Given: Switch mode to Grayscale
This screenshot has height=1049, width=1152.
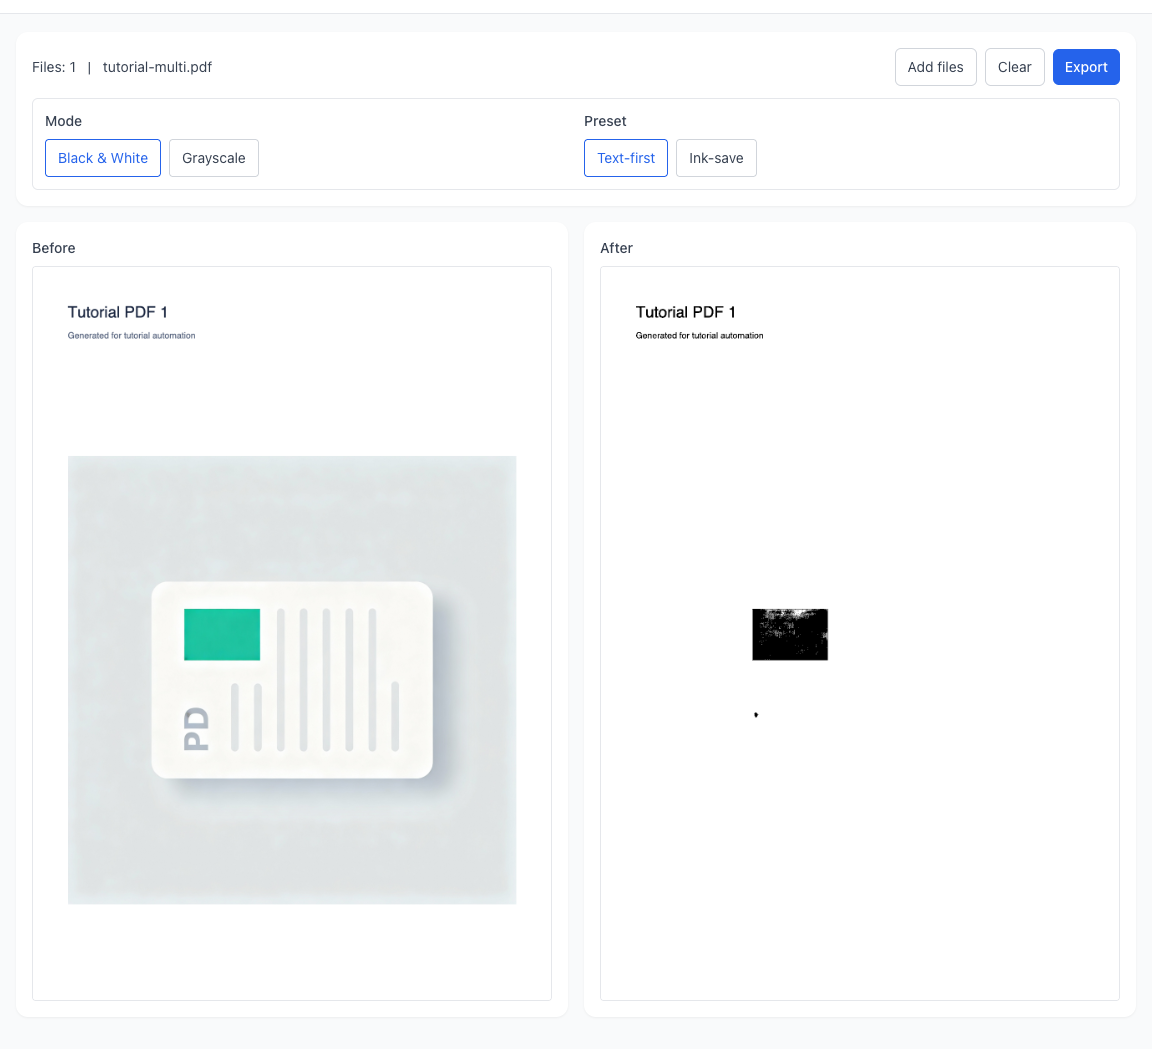Looking at the screenshot, I should (x=213, y=158).
